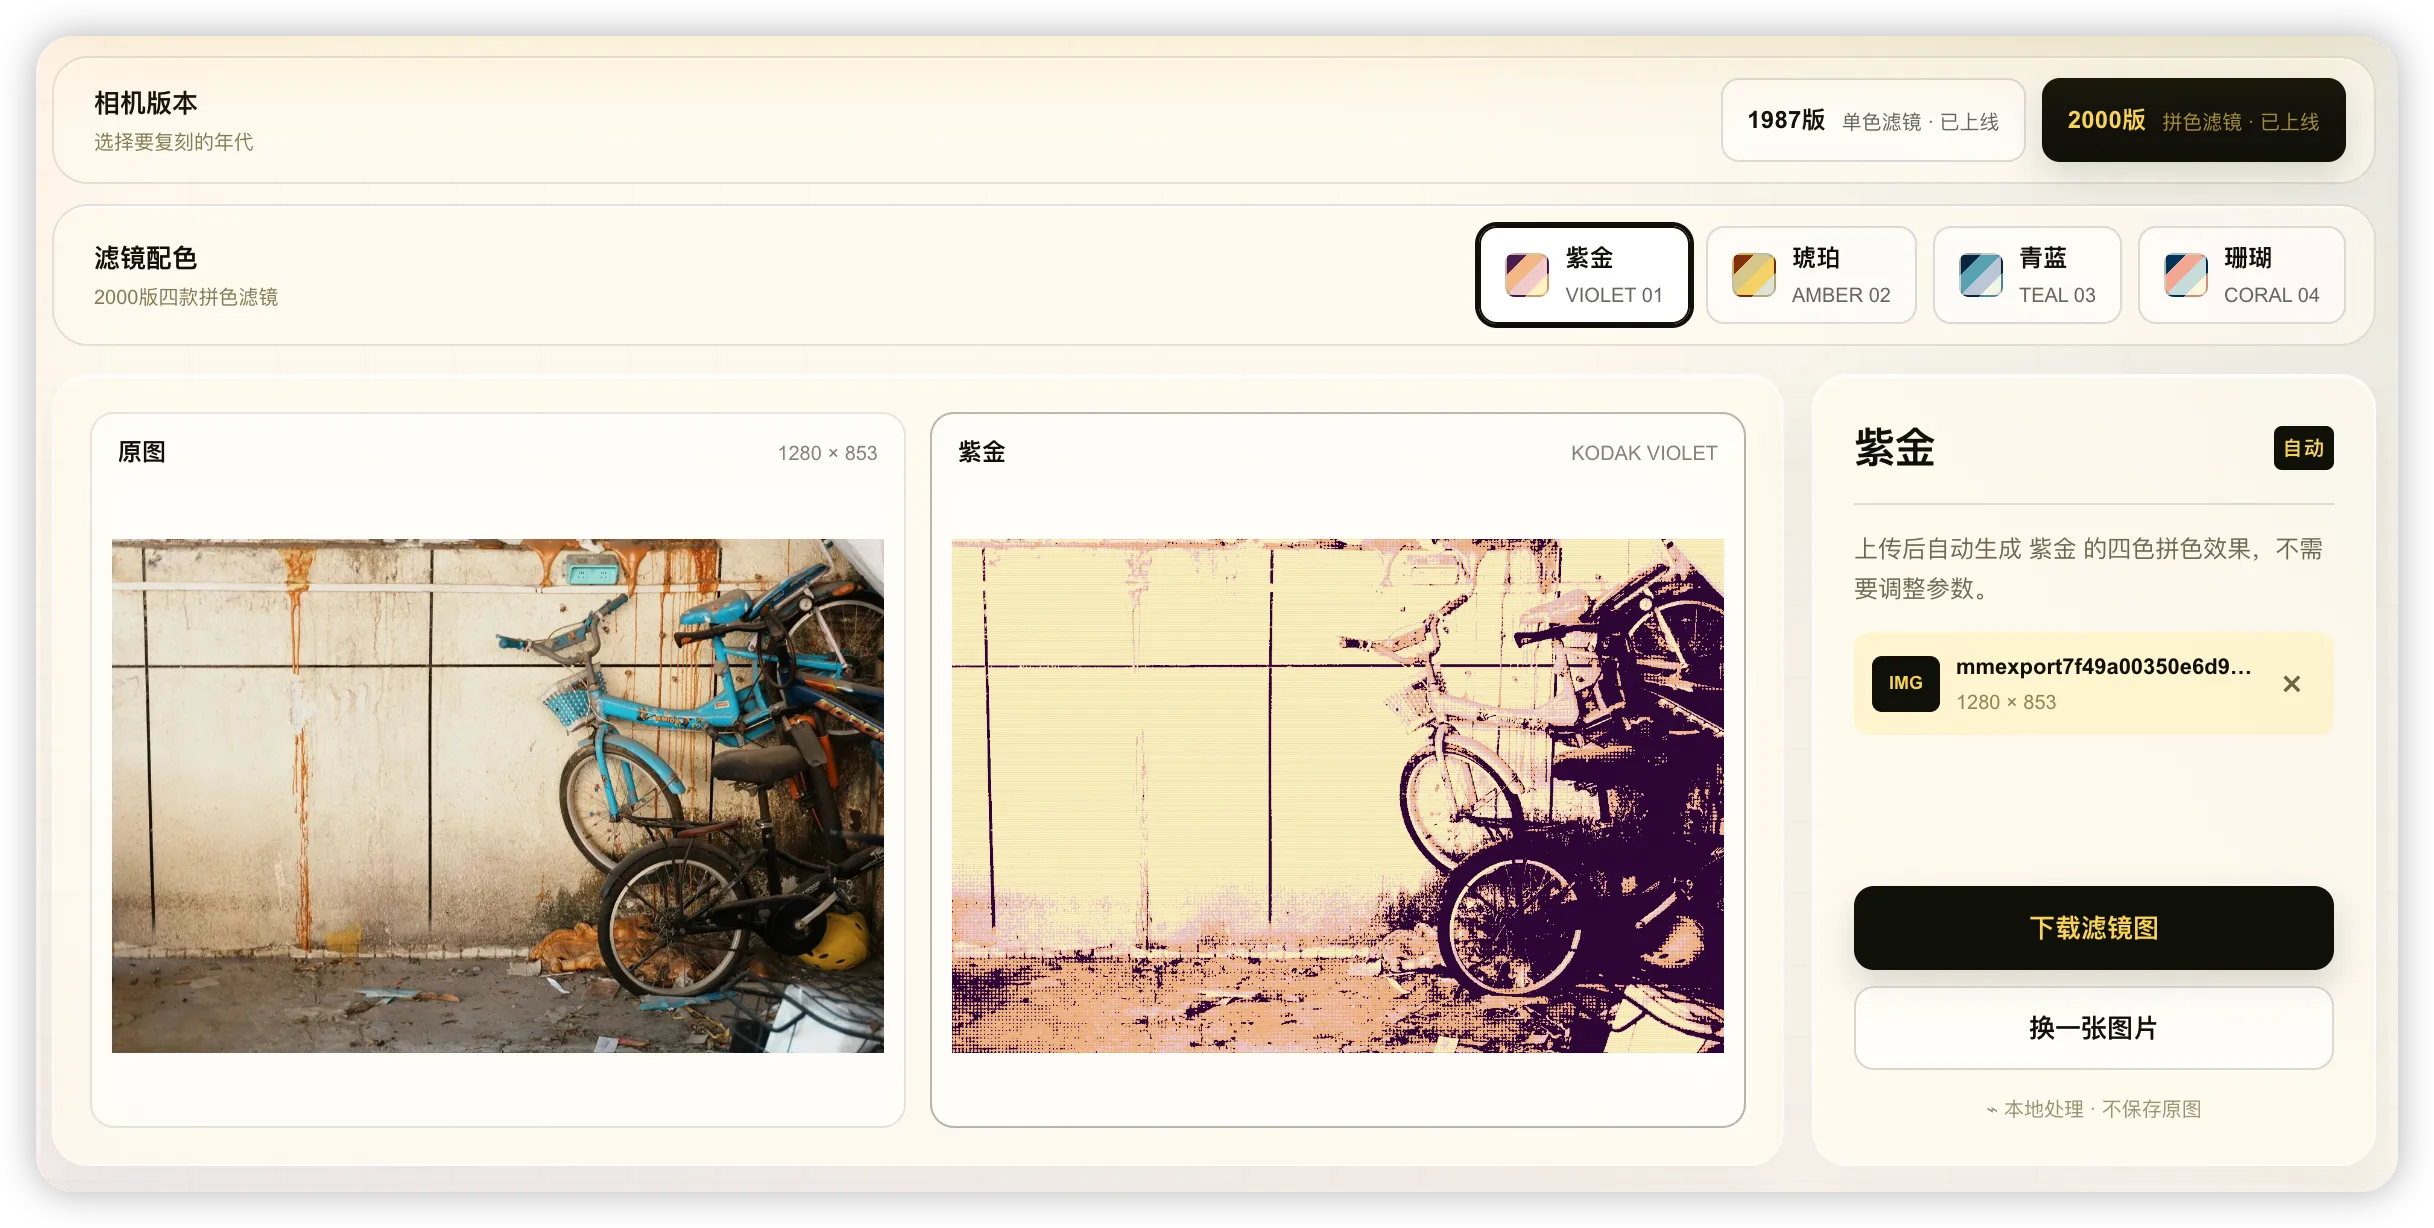
Task: Choose the 青蓝 TEAL 03 filter
Action: click(x=2027, y=275)
